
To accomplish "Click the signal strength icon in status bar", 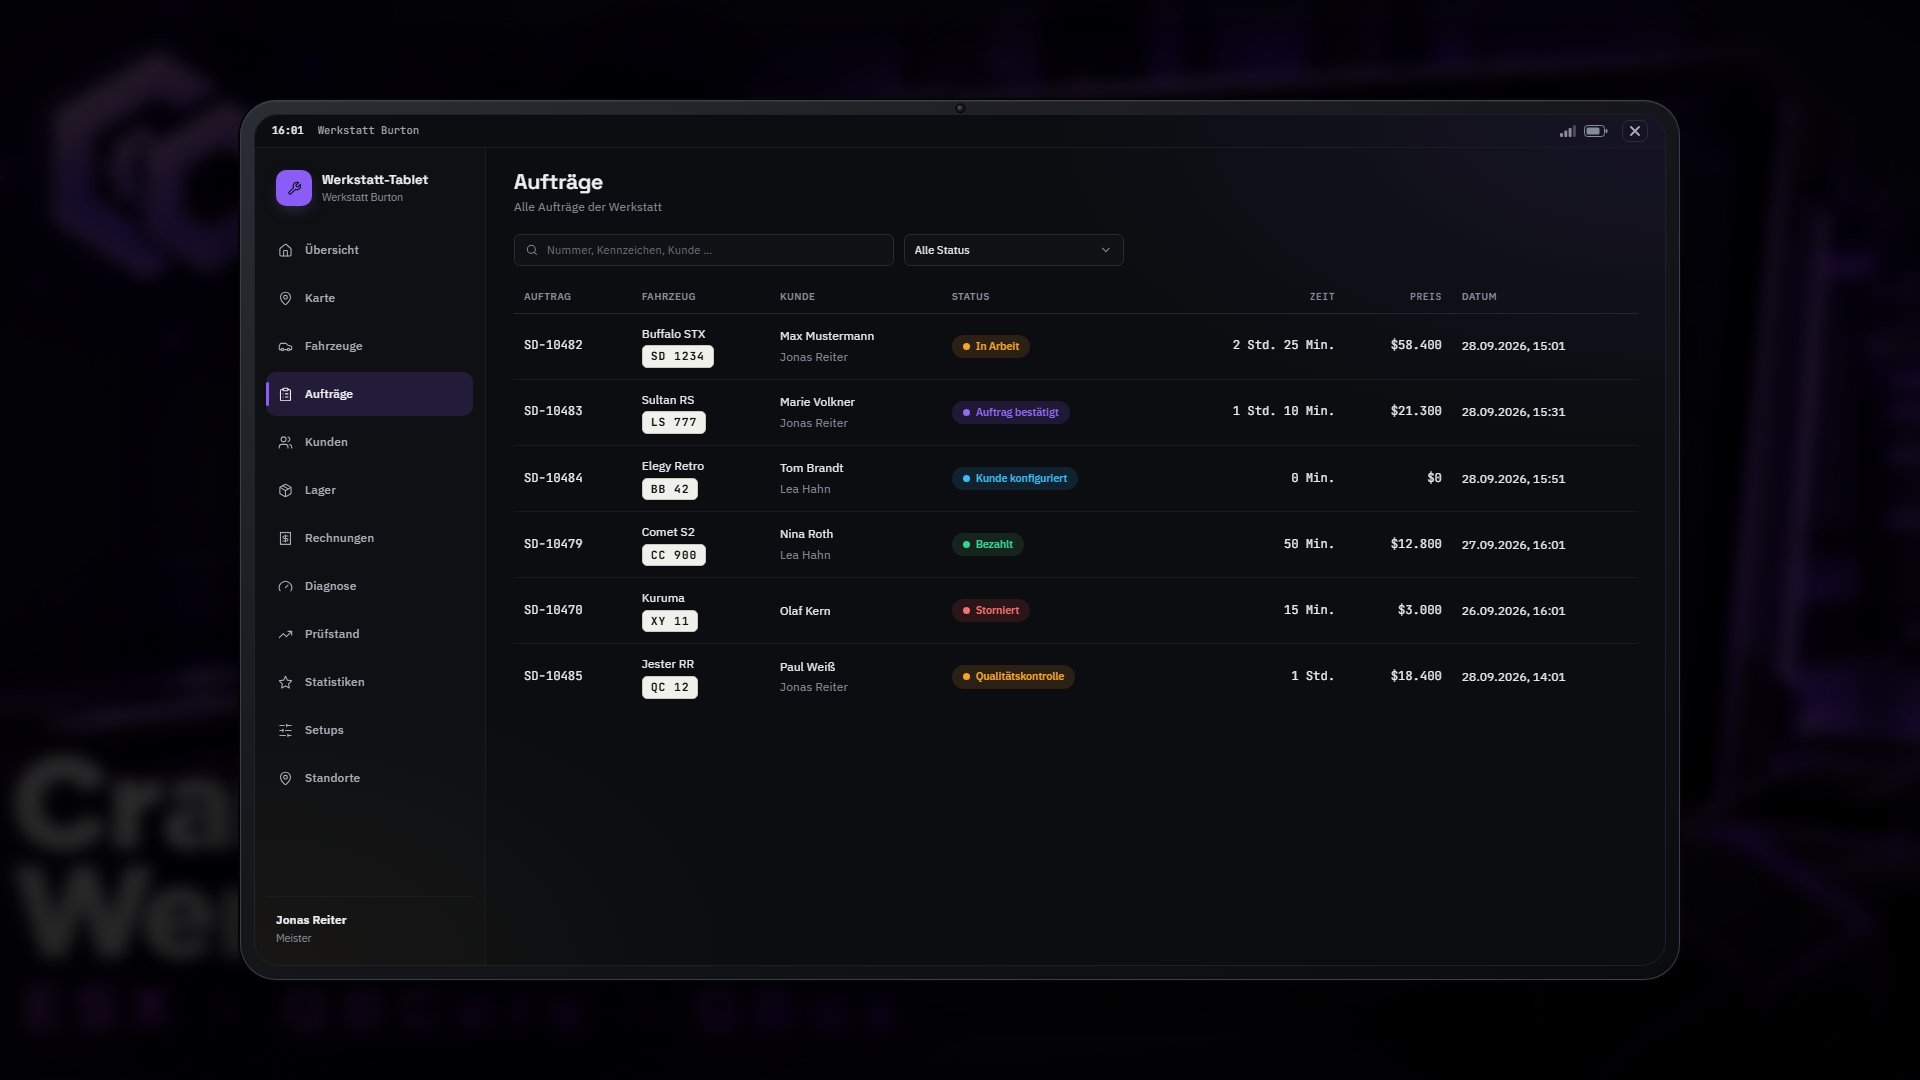I will (x=1567, y=131).
